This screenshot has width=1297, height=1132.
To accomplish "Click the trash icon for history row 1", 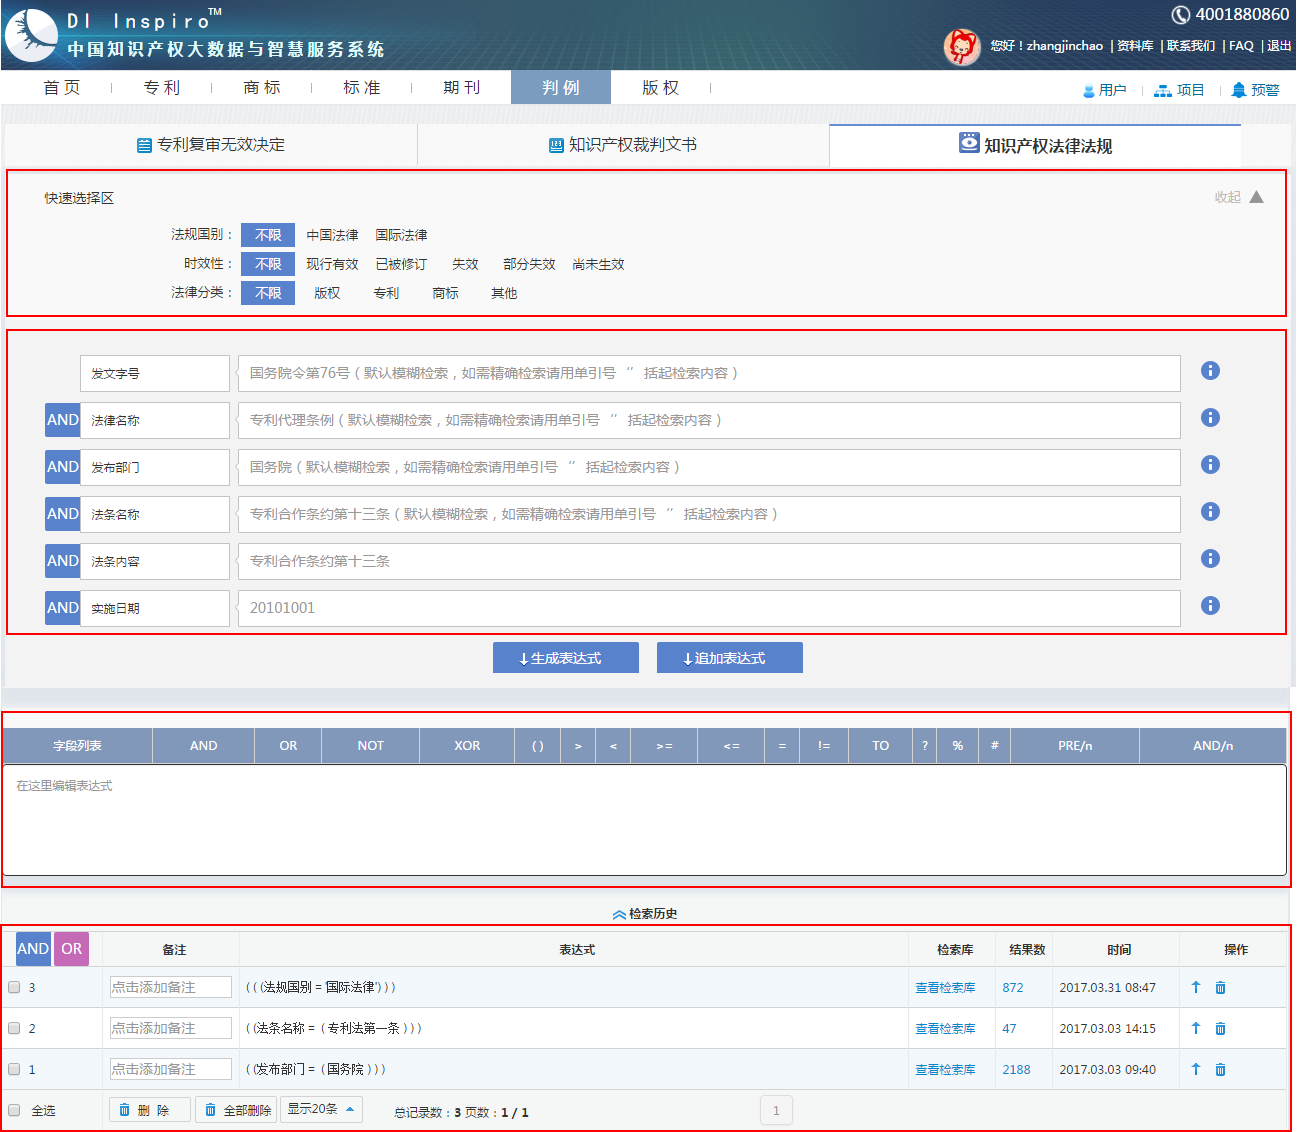I will click(1220, 1070).
